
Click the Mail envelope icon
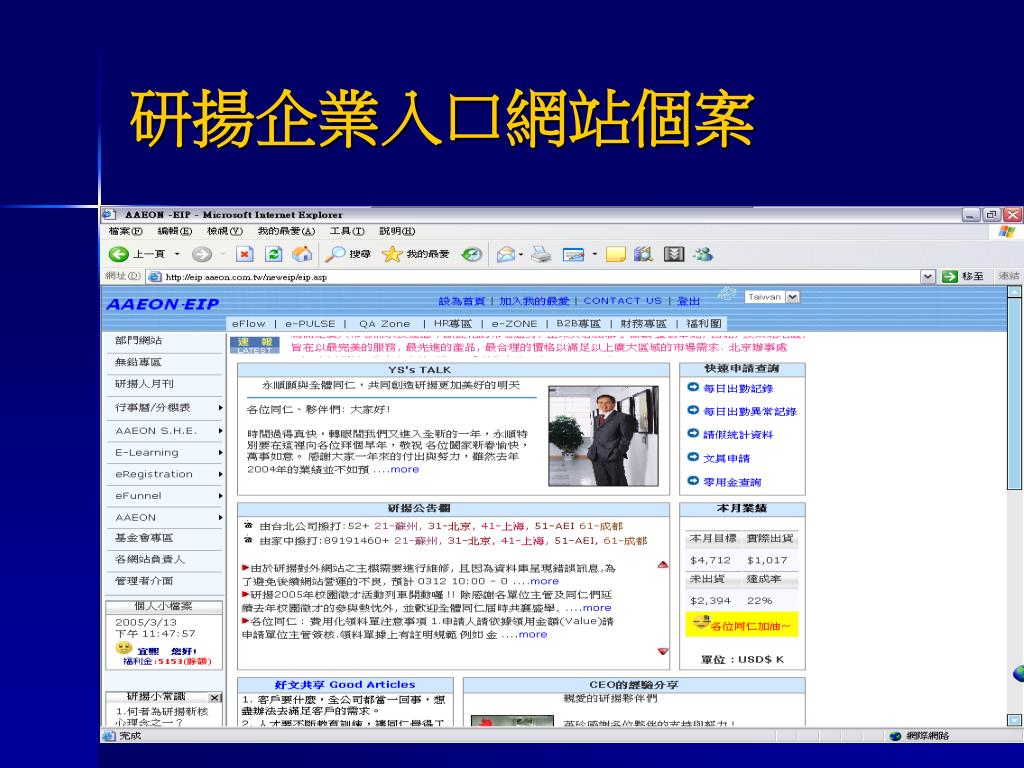click(506, 254)
